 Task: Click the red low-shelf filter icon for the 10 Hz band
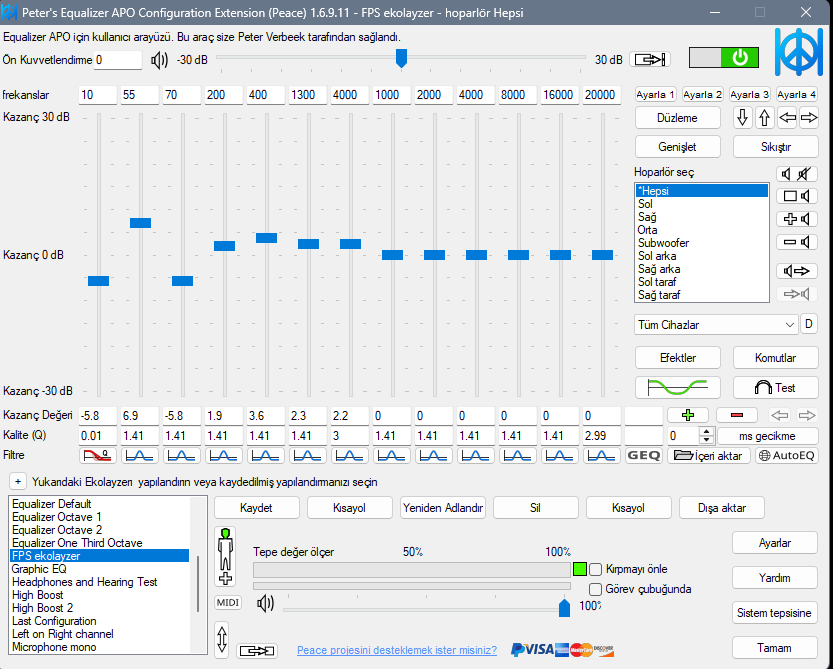98,455
